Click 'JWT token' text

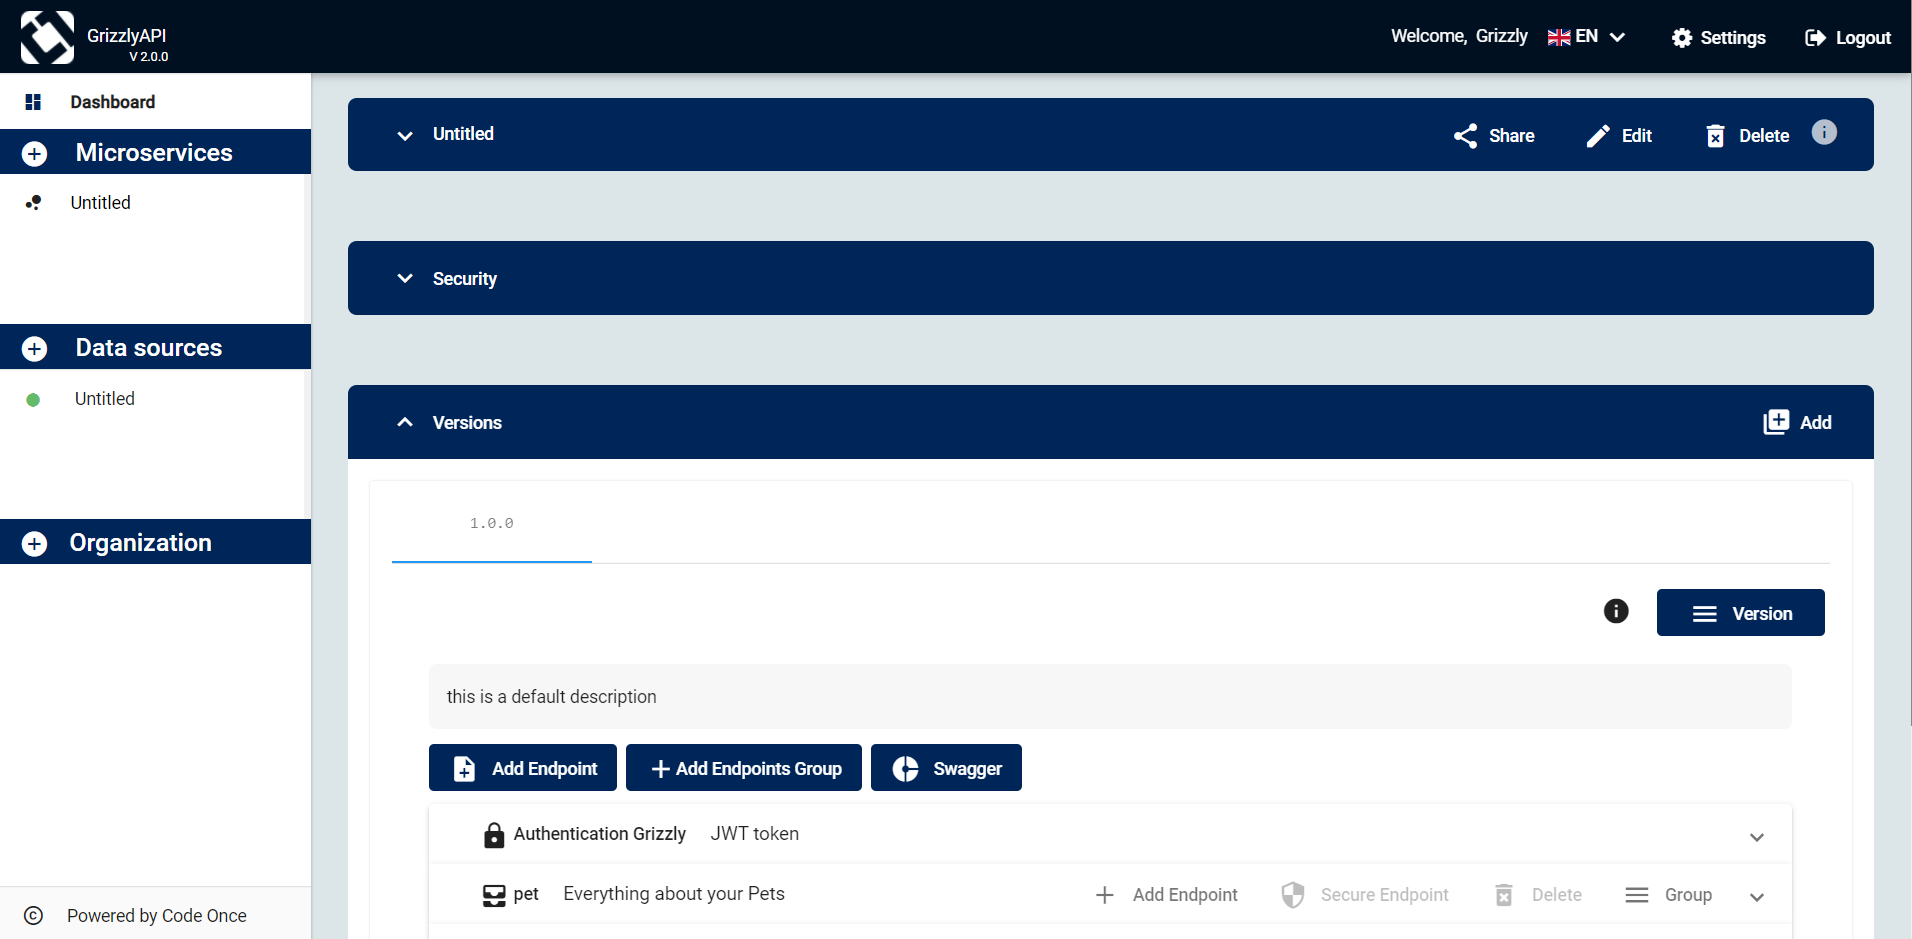pyautogui.click(x=755, y=834)
